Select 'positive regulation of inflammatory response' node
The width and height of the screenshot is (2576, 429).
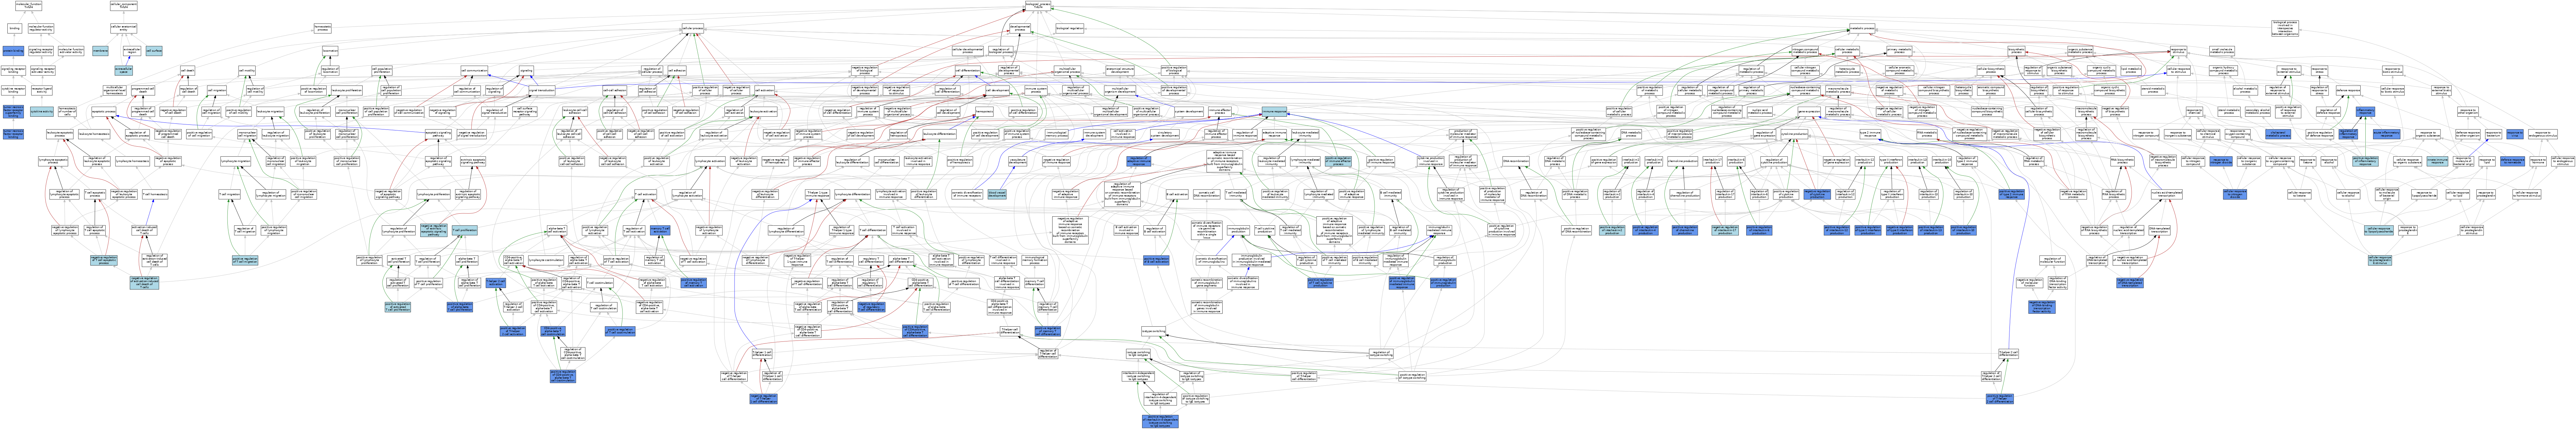[x=2365, y=161]
